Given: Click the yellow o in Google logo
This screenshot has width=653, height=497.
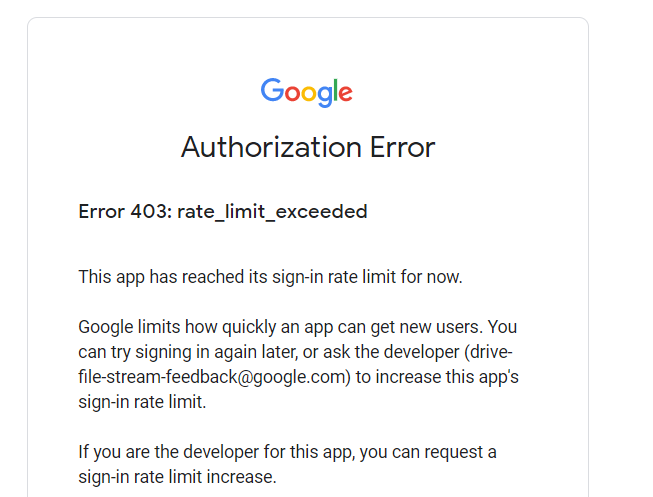Looking at the screenshot, I should 309,94.
